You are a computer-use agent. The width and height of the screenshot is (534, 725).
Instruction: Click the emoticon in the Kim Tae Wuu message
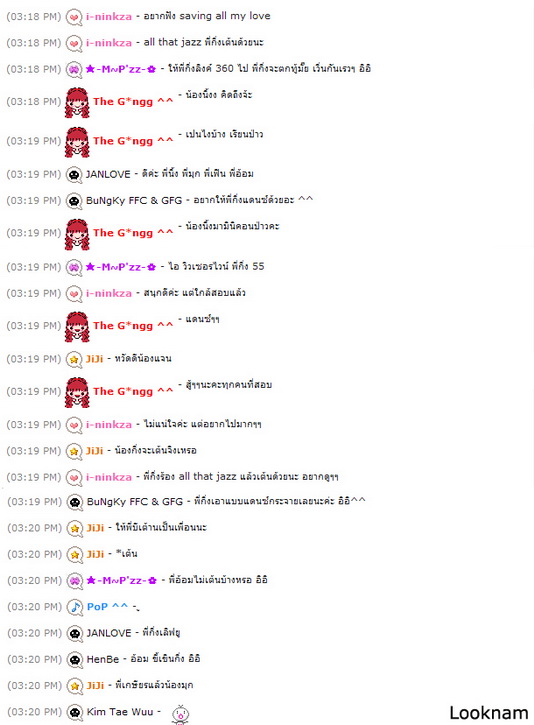[x=180, y=714]
